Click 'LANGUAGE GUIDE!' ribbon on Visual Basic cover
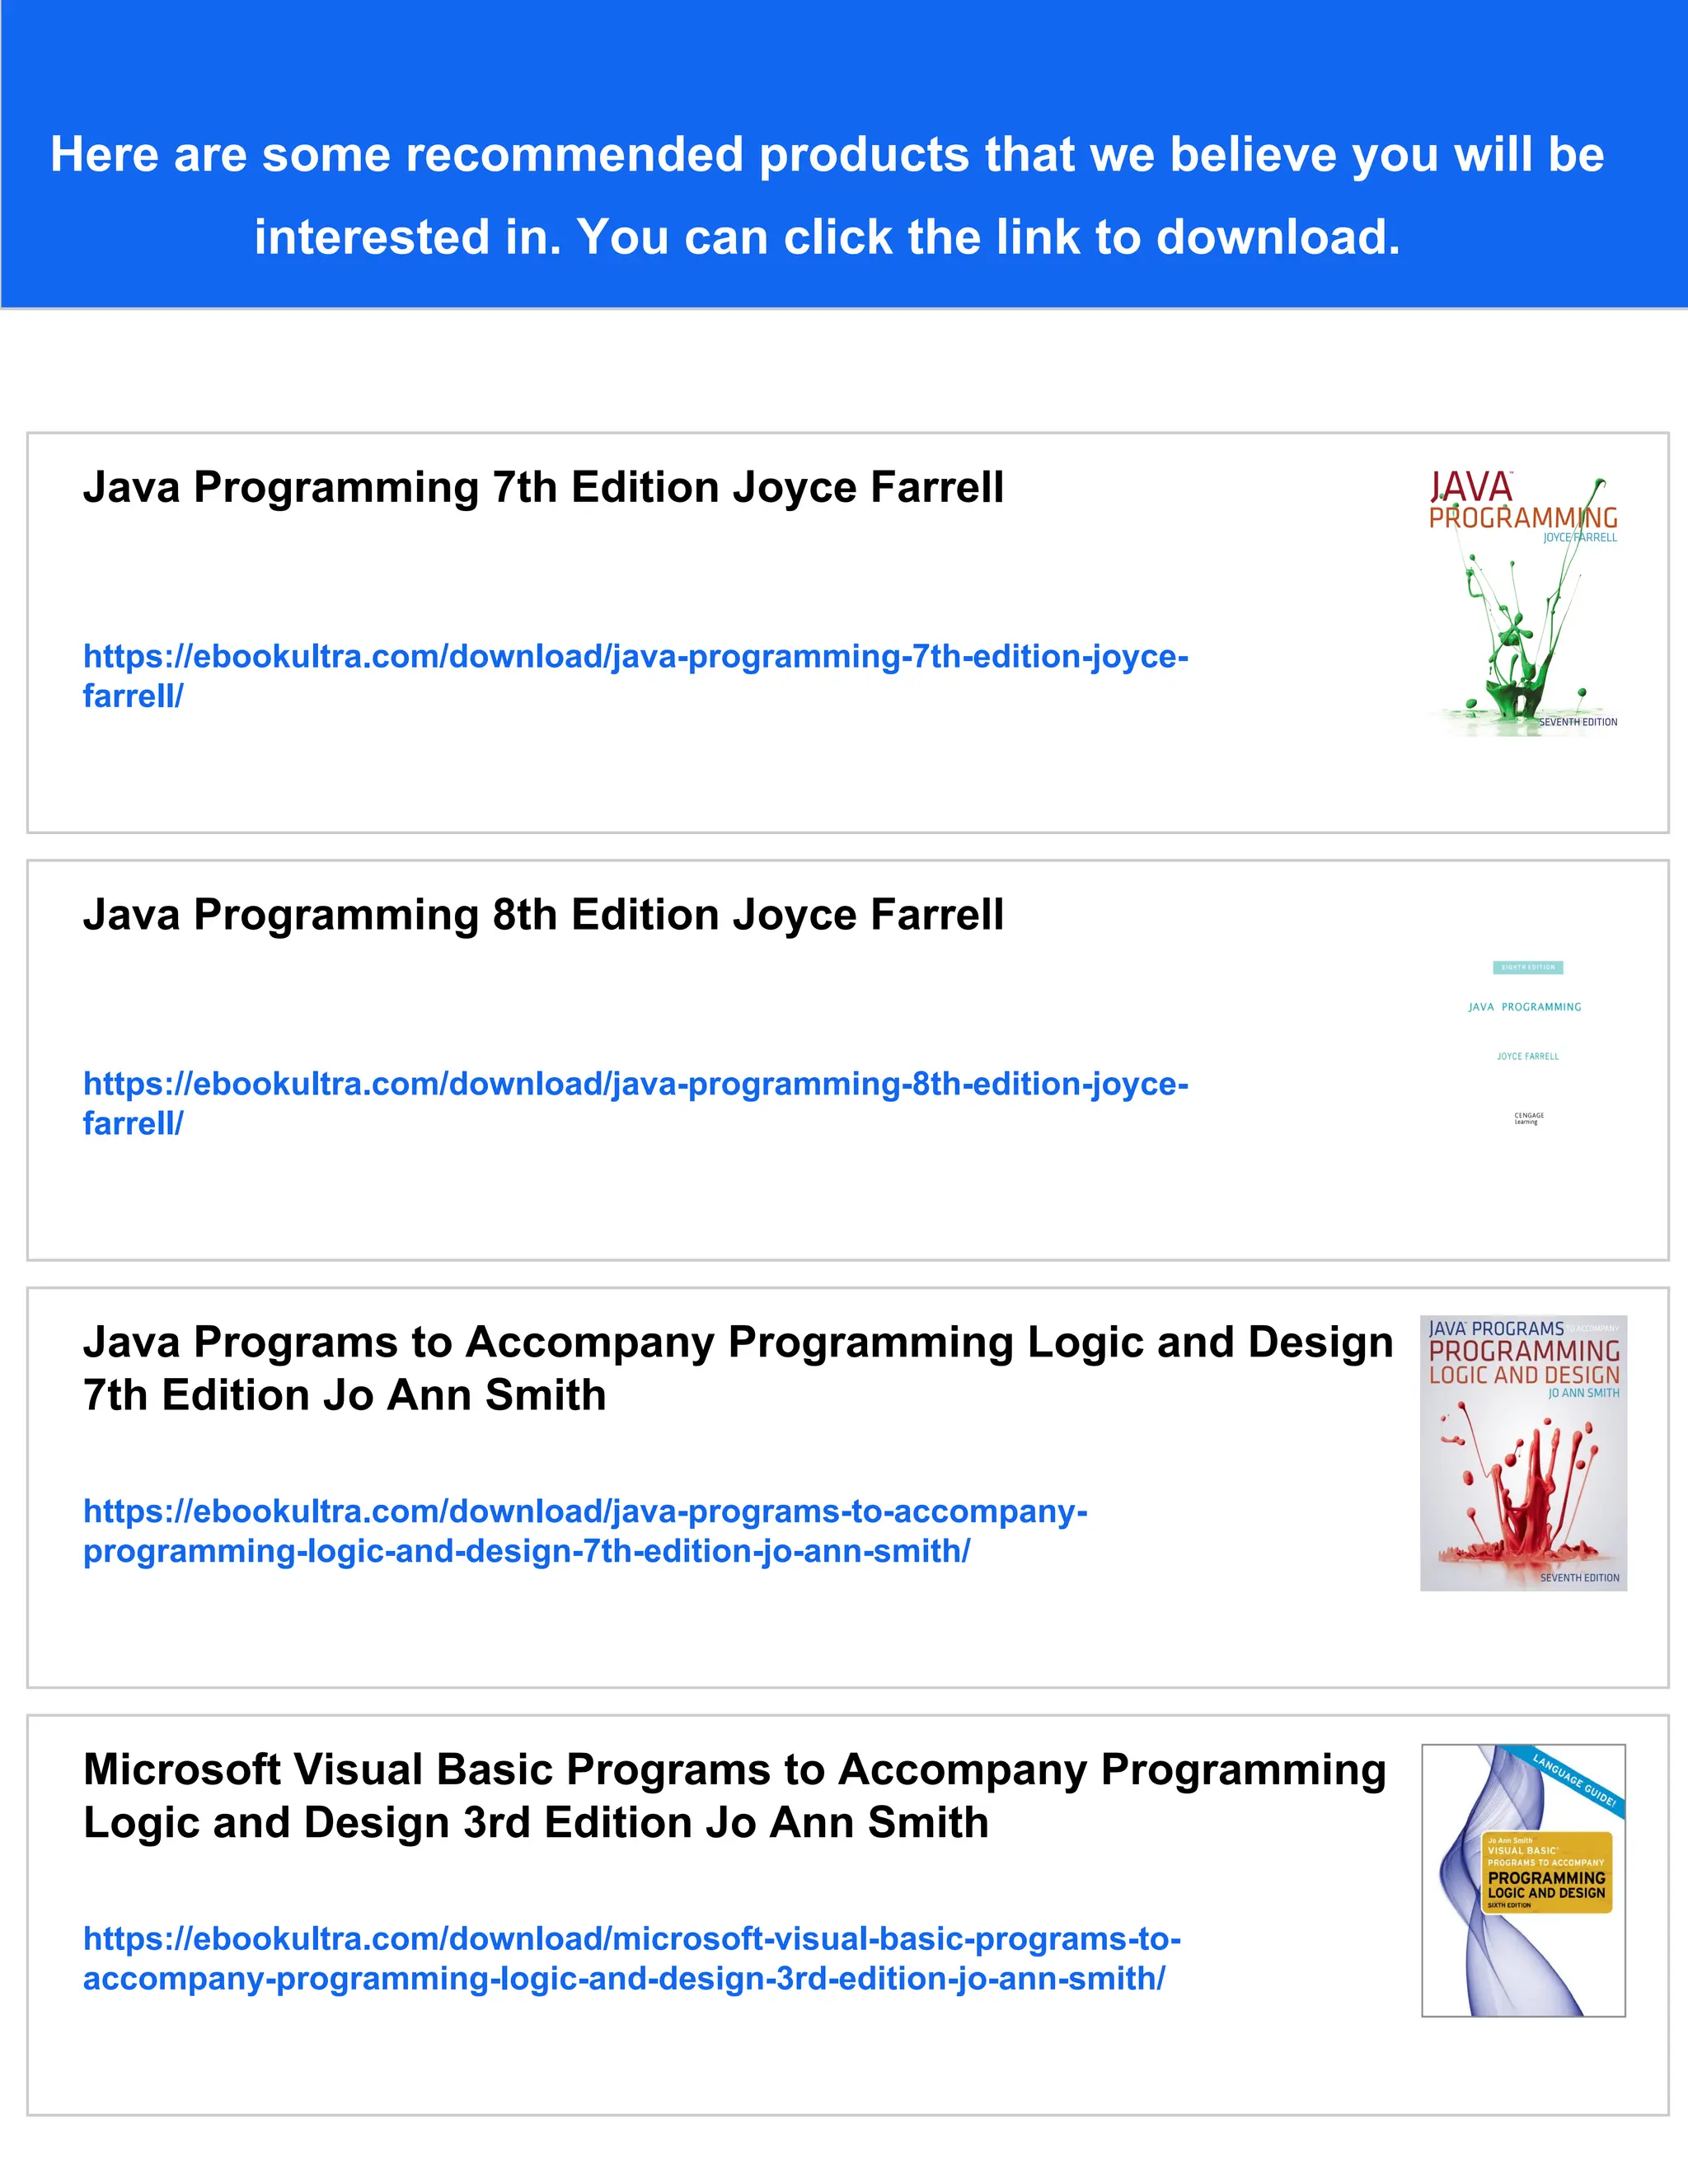 (1574, 1780)
